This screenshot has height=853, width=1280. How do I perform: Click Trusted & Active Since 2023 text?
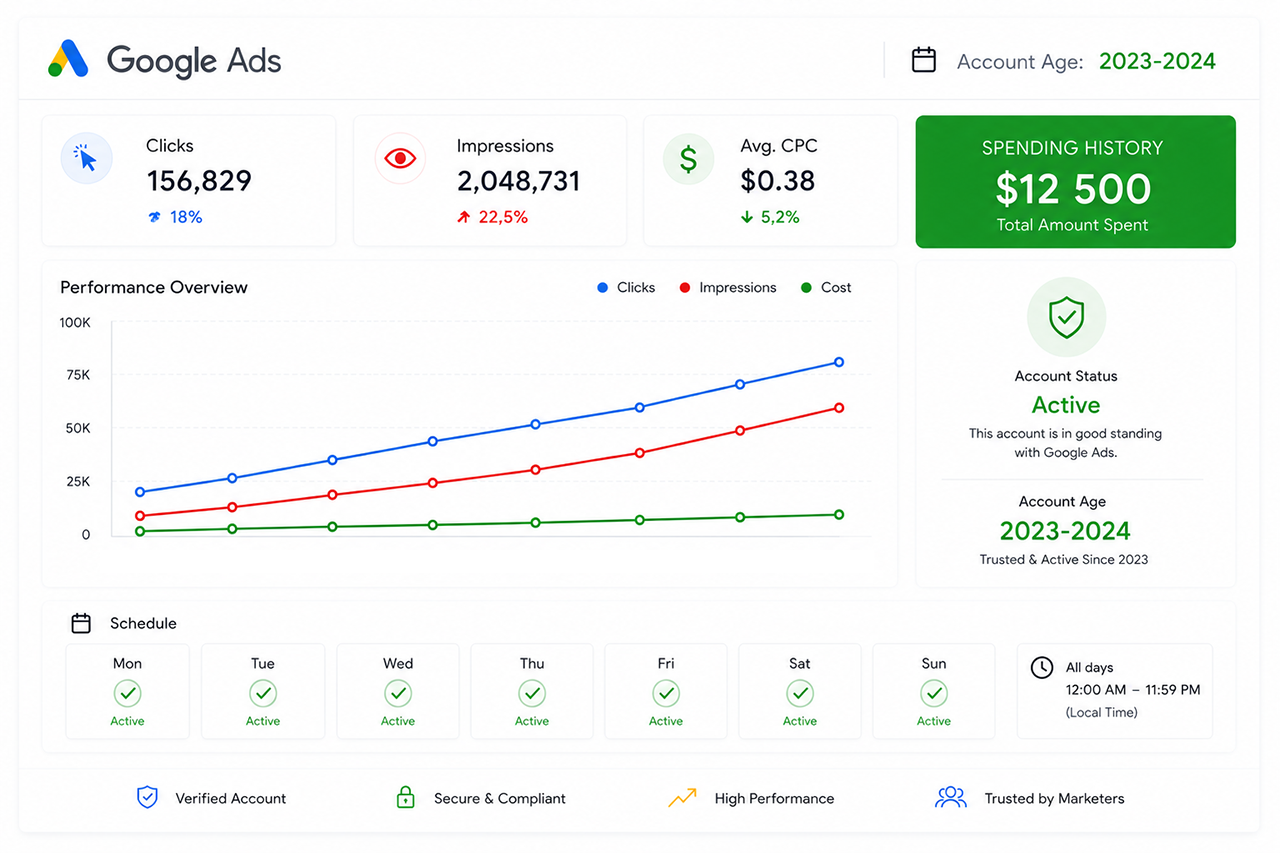[x=1064, y=559]
